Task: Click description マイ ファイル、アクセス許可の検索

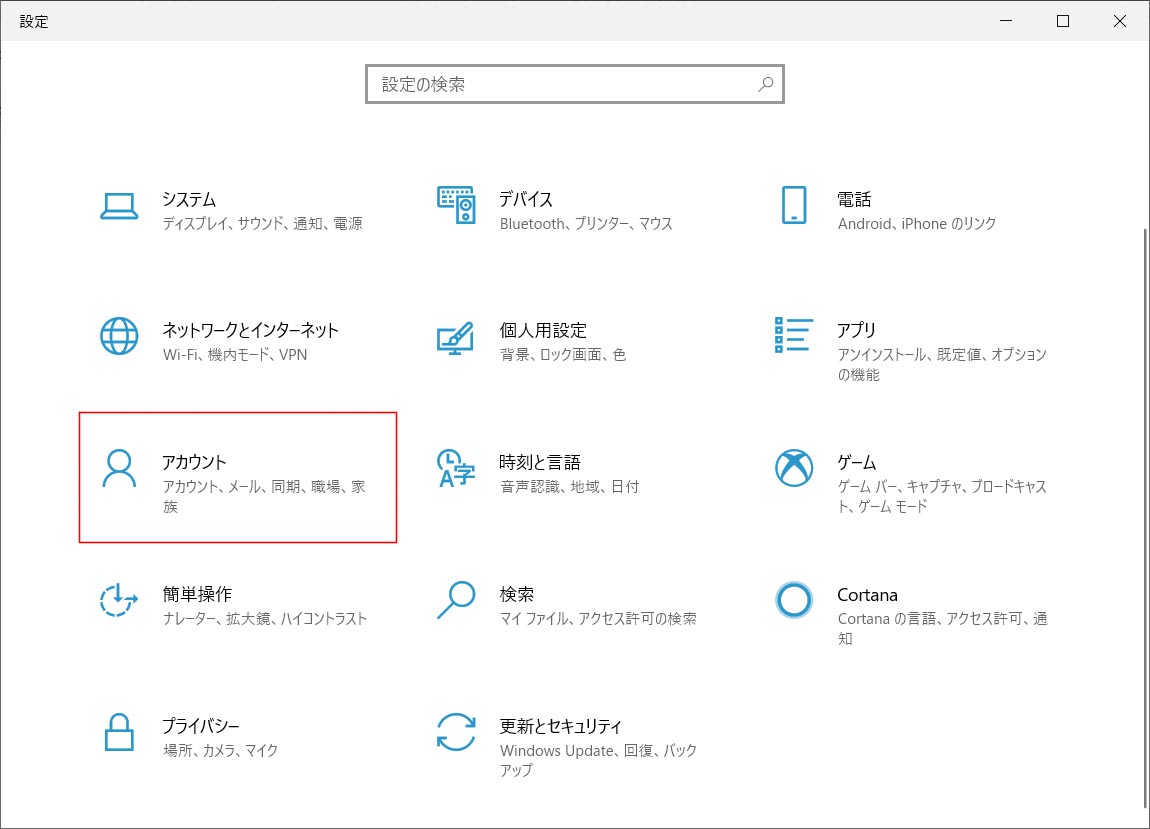Action: coord(598,618)
